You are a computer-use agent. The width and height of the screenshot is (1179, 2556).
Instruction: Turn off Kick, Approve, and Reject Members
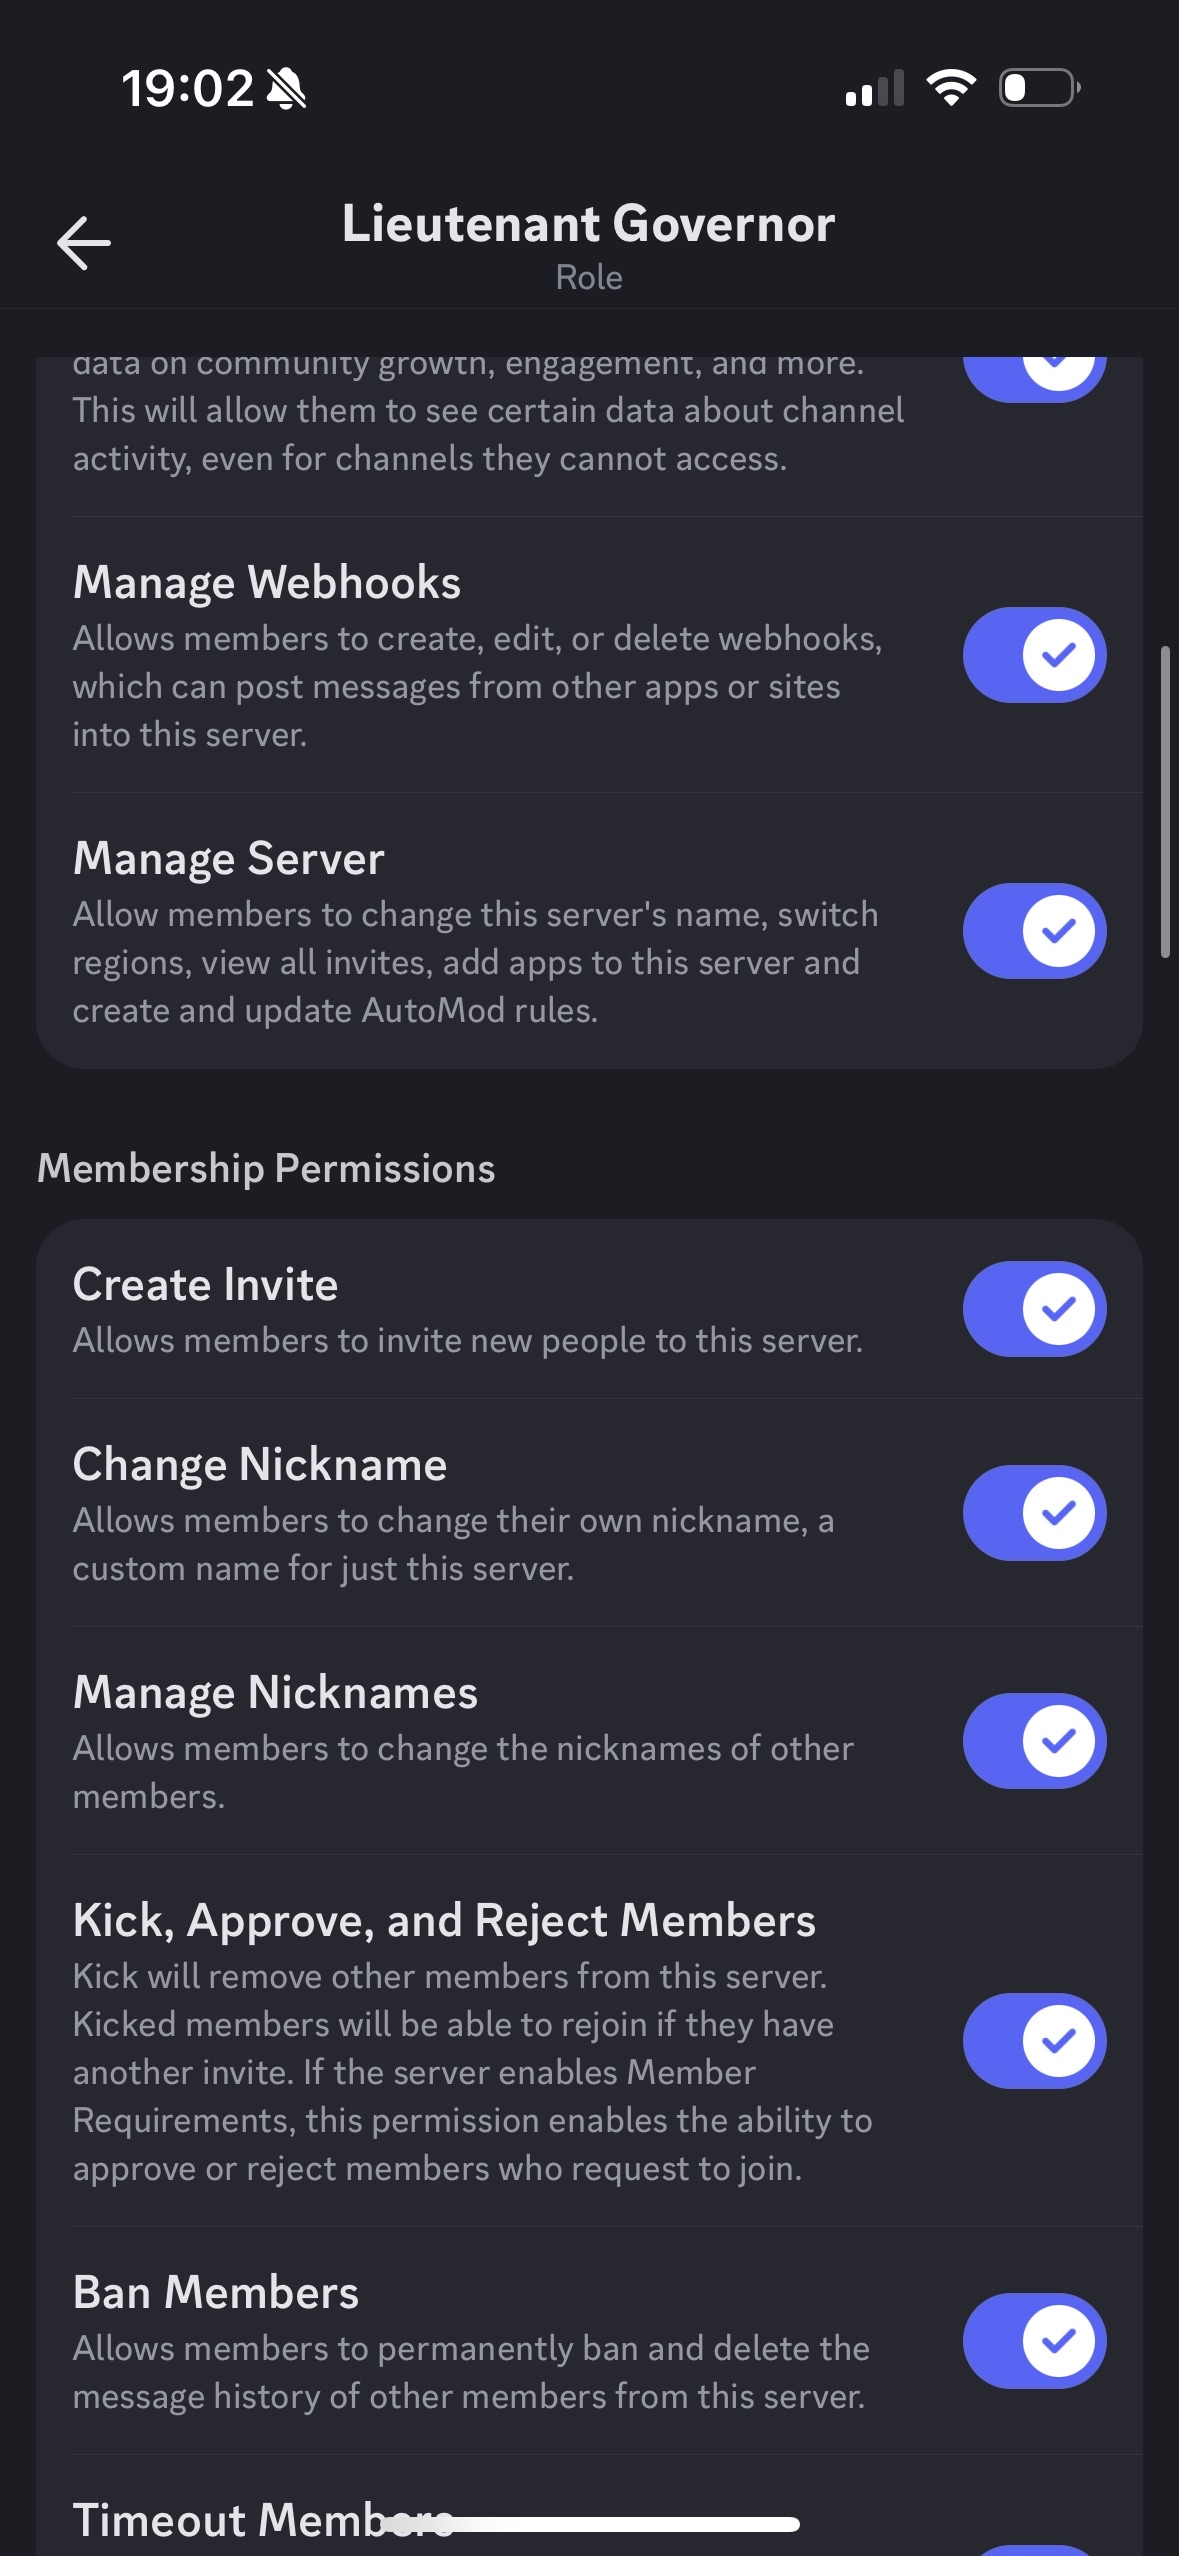pos(1034,2041)
